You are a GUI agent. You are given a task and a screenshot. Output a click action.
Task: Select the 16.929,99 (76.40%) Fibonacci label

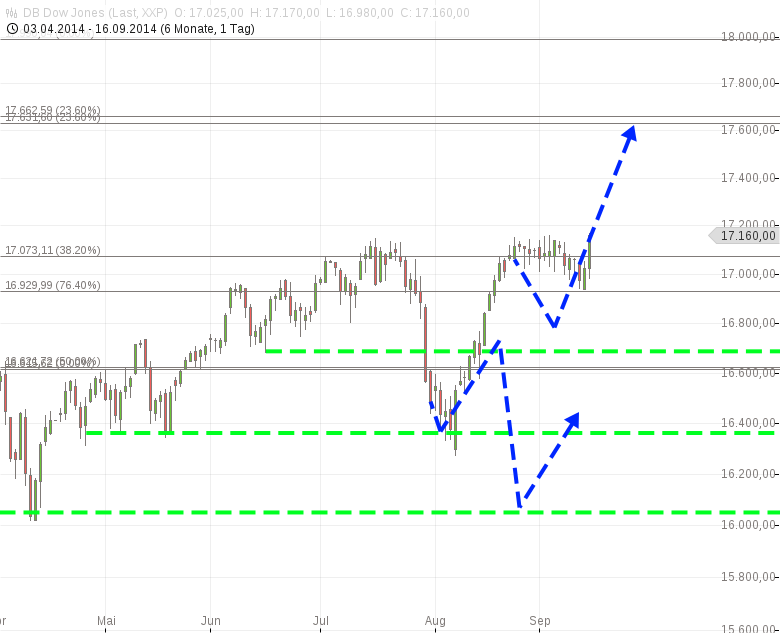point(53,285)
